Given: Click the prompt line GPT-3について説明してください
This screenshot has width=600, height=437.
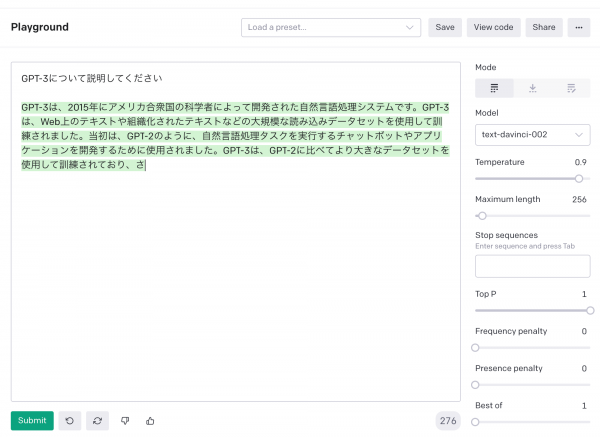Looking at the screenshot, I should [x=92, y=78].
